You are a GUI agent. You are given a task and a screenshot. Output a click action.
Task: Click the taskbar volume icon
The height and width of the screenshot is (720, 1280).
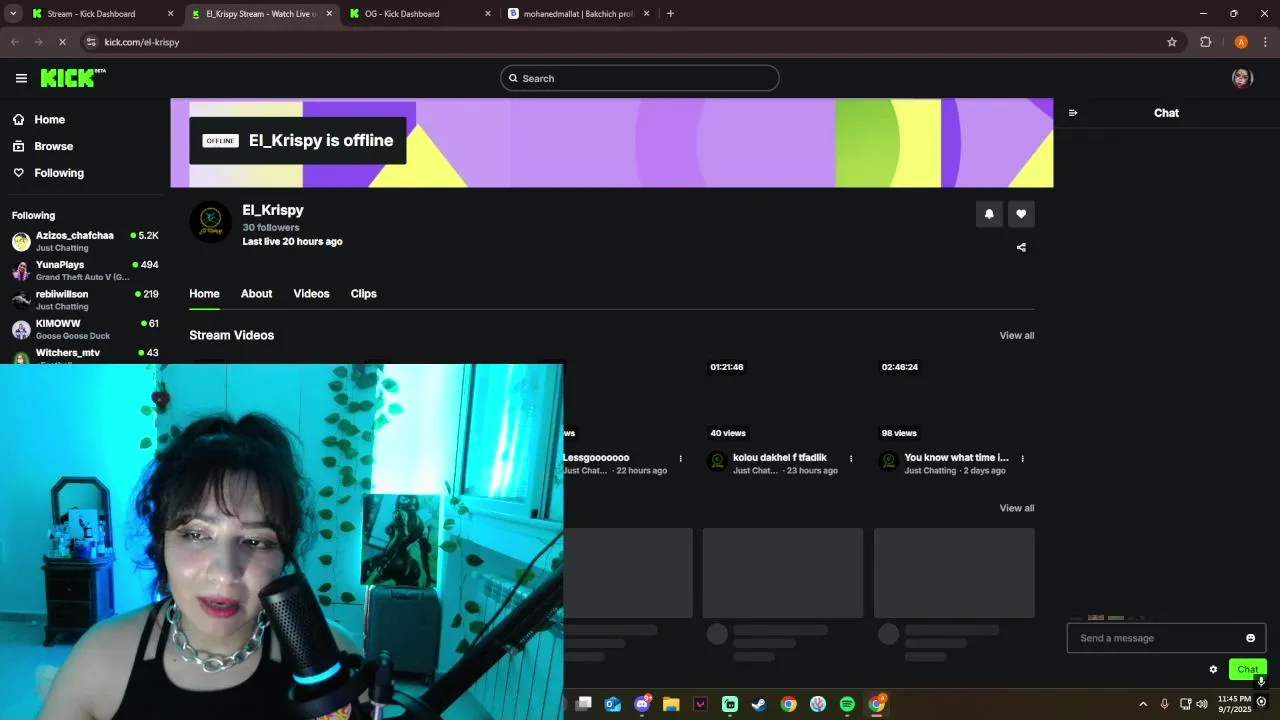point(1202,704)
